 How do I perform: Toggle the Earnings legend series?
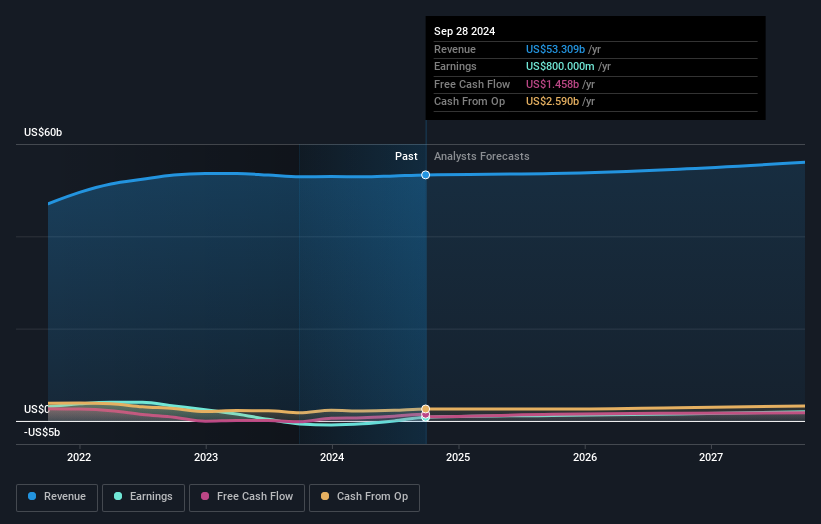(143, 497)
